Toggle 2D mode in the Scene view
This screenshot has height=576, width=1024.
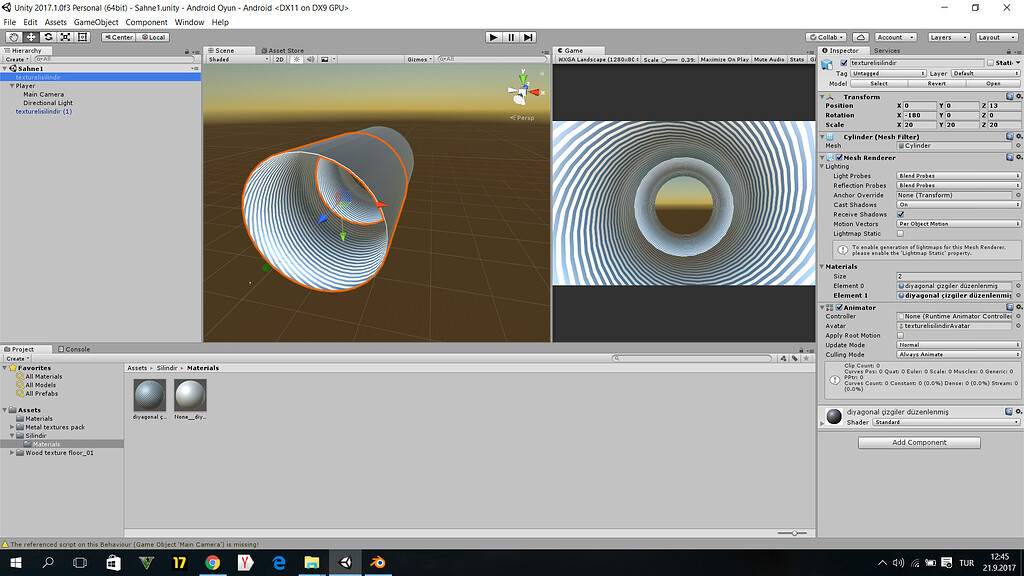279,58
